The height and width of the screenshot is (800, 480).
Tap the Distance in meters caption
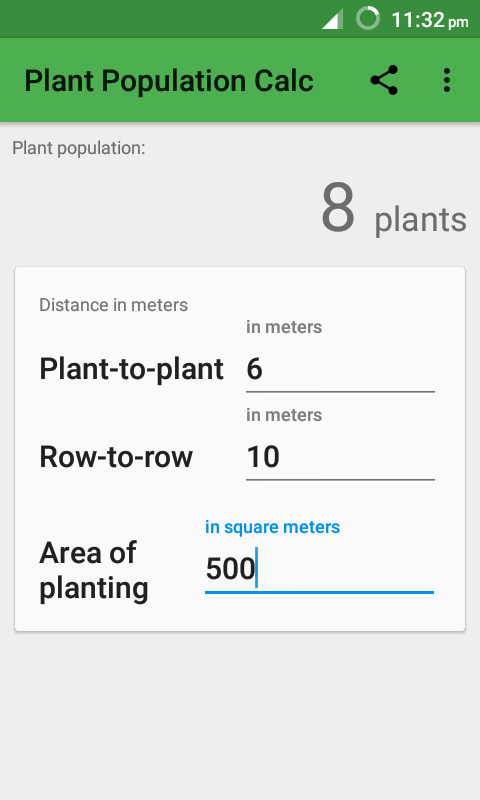coord(114,305)
